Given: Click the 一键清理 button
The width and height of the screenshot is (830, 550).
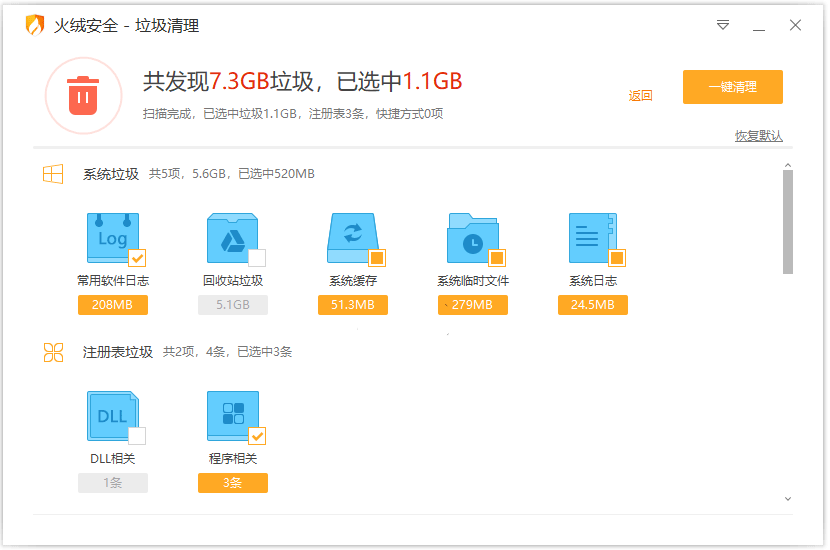Looking at the screenshot, I should (733, 87).
